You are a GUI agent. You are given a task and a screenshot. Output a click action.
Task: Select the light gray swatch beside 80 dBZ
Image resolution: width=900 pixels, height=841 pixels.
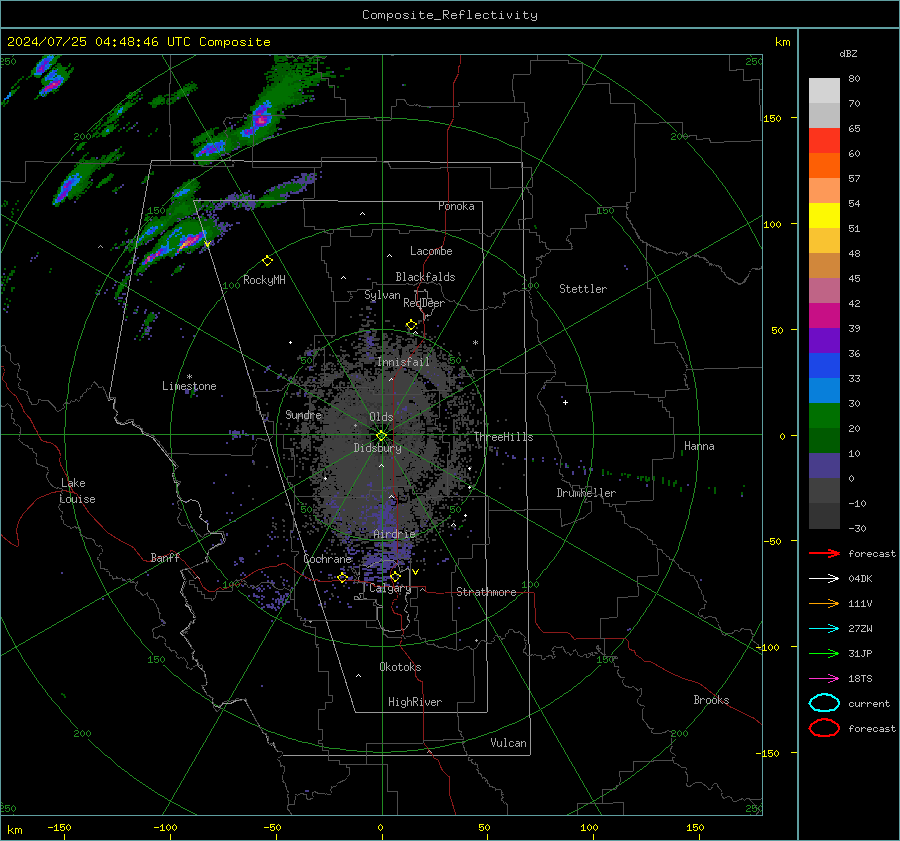click(x=824, y=90)
